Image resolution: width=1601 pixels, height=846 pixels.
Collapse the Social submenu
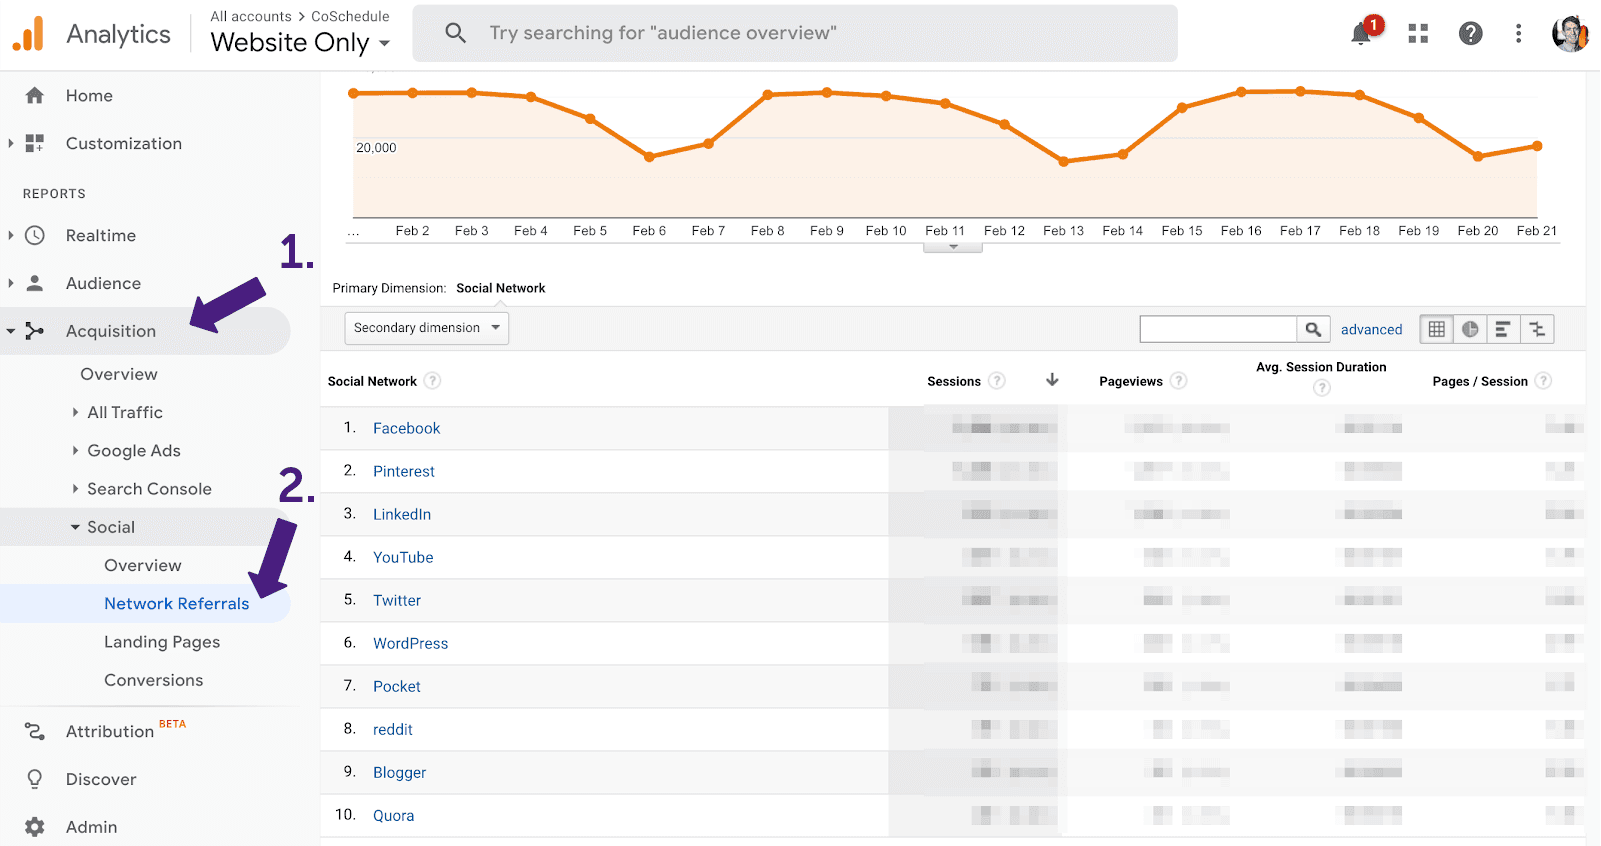coord(75,527)
